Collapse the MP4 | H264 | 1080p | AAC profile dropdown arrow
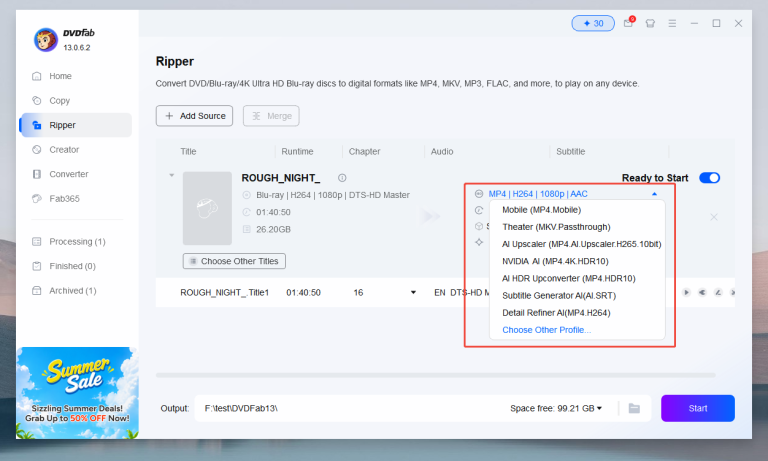Image resolution: width=768 pixels, height=461 pixels. 654,194
